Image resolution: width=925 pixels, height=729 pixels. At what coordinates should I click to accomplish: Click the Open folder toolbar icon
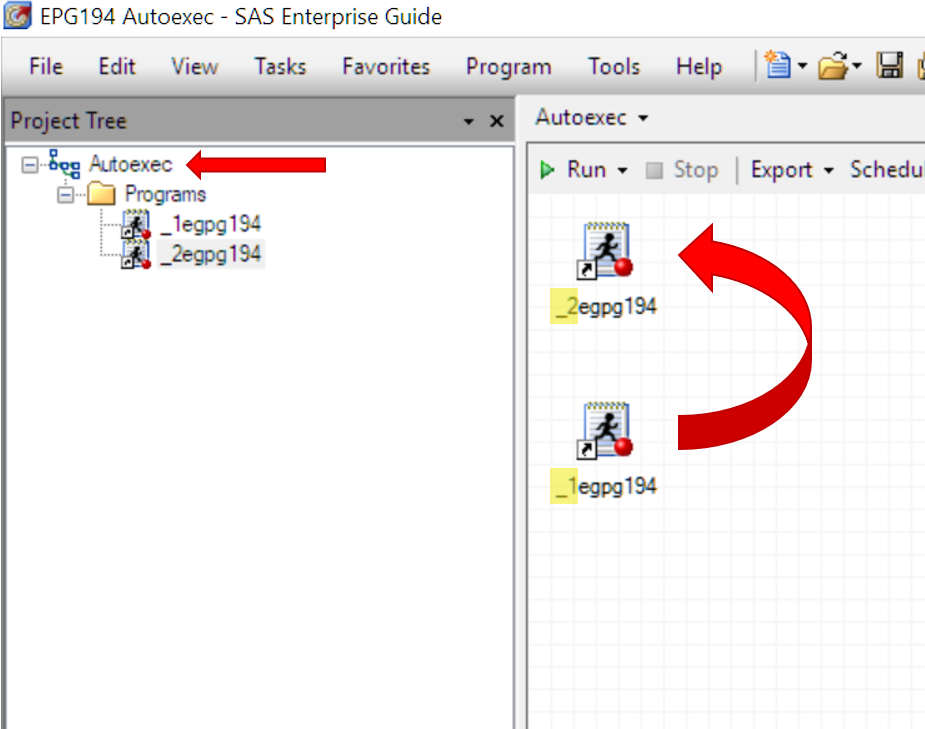point(833,65)
